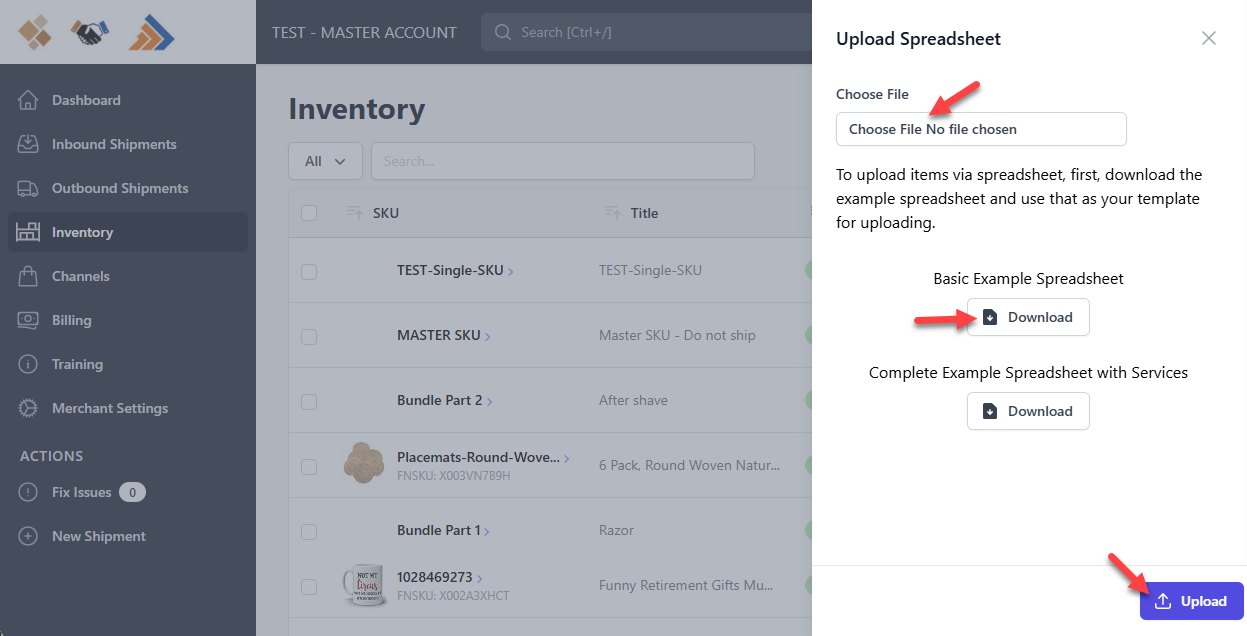Click the Upload button
The image size is (1247, 636).
1192,601
